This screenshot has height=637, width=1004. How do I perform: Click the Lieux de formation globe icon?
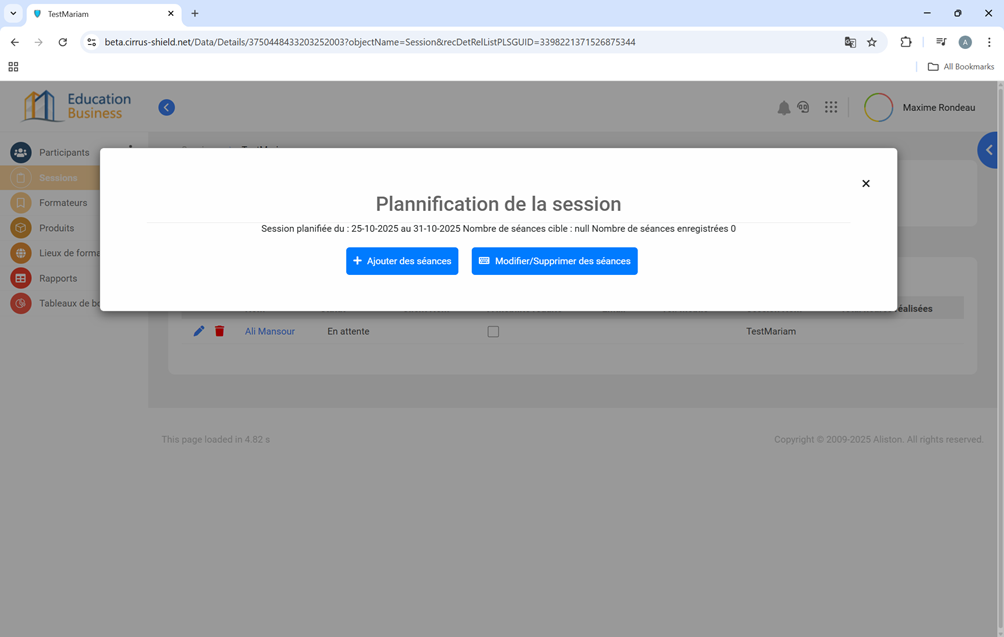[x=20, y=253]
